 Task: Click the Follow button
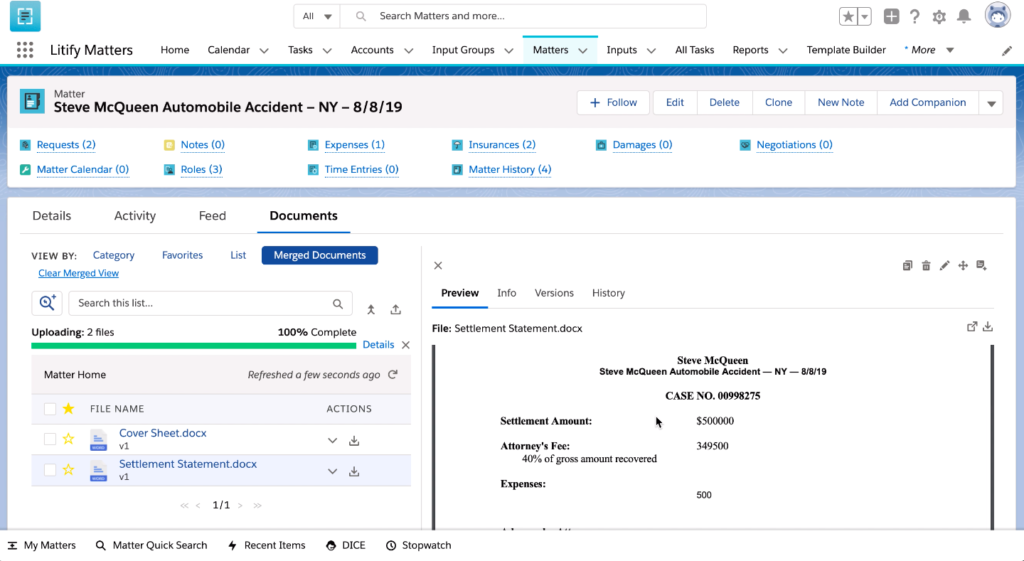(x=613, y=103)
